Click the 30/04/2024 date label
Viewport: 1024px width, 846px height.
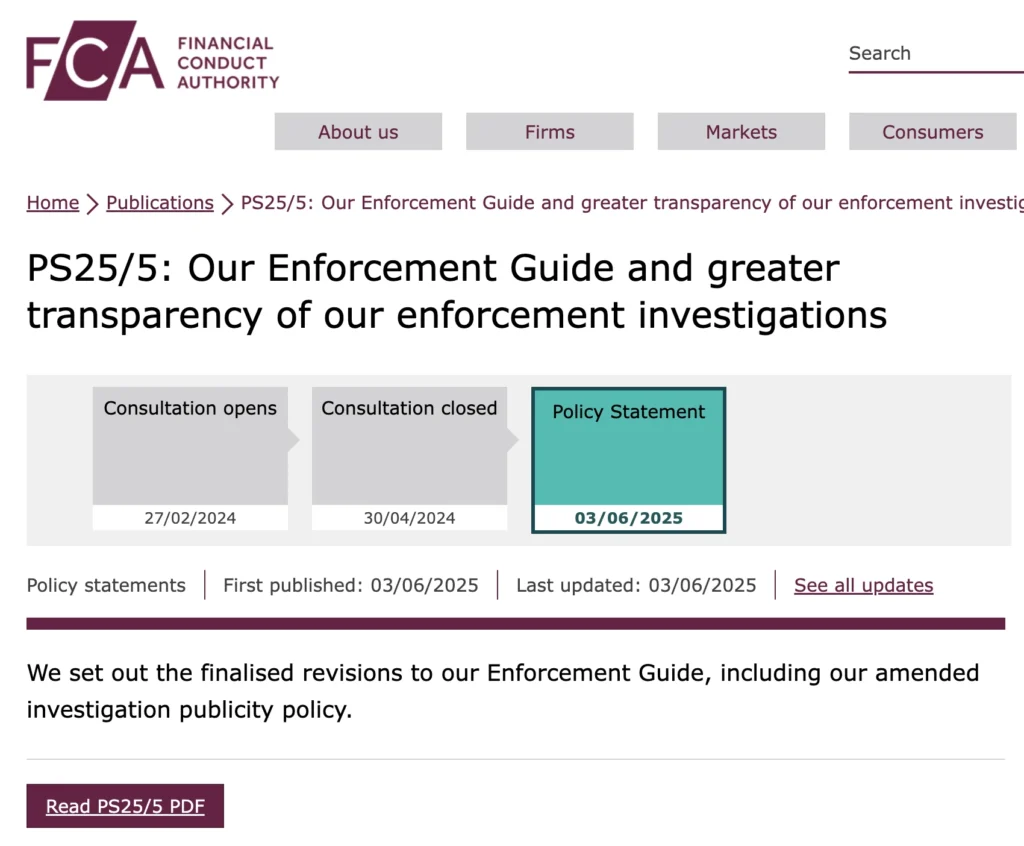click(409, 518)
